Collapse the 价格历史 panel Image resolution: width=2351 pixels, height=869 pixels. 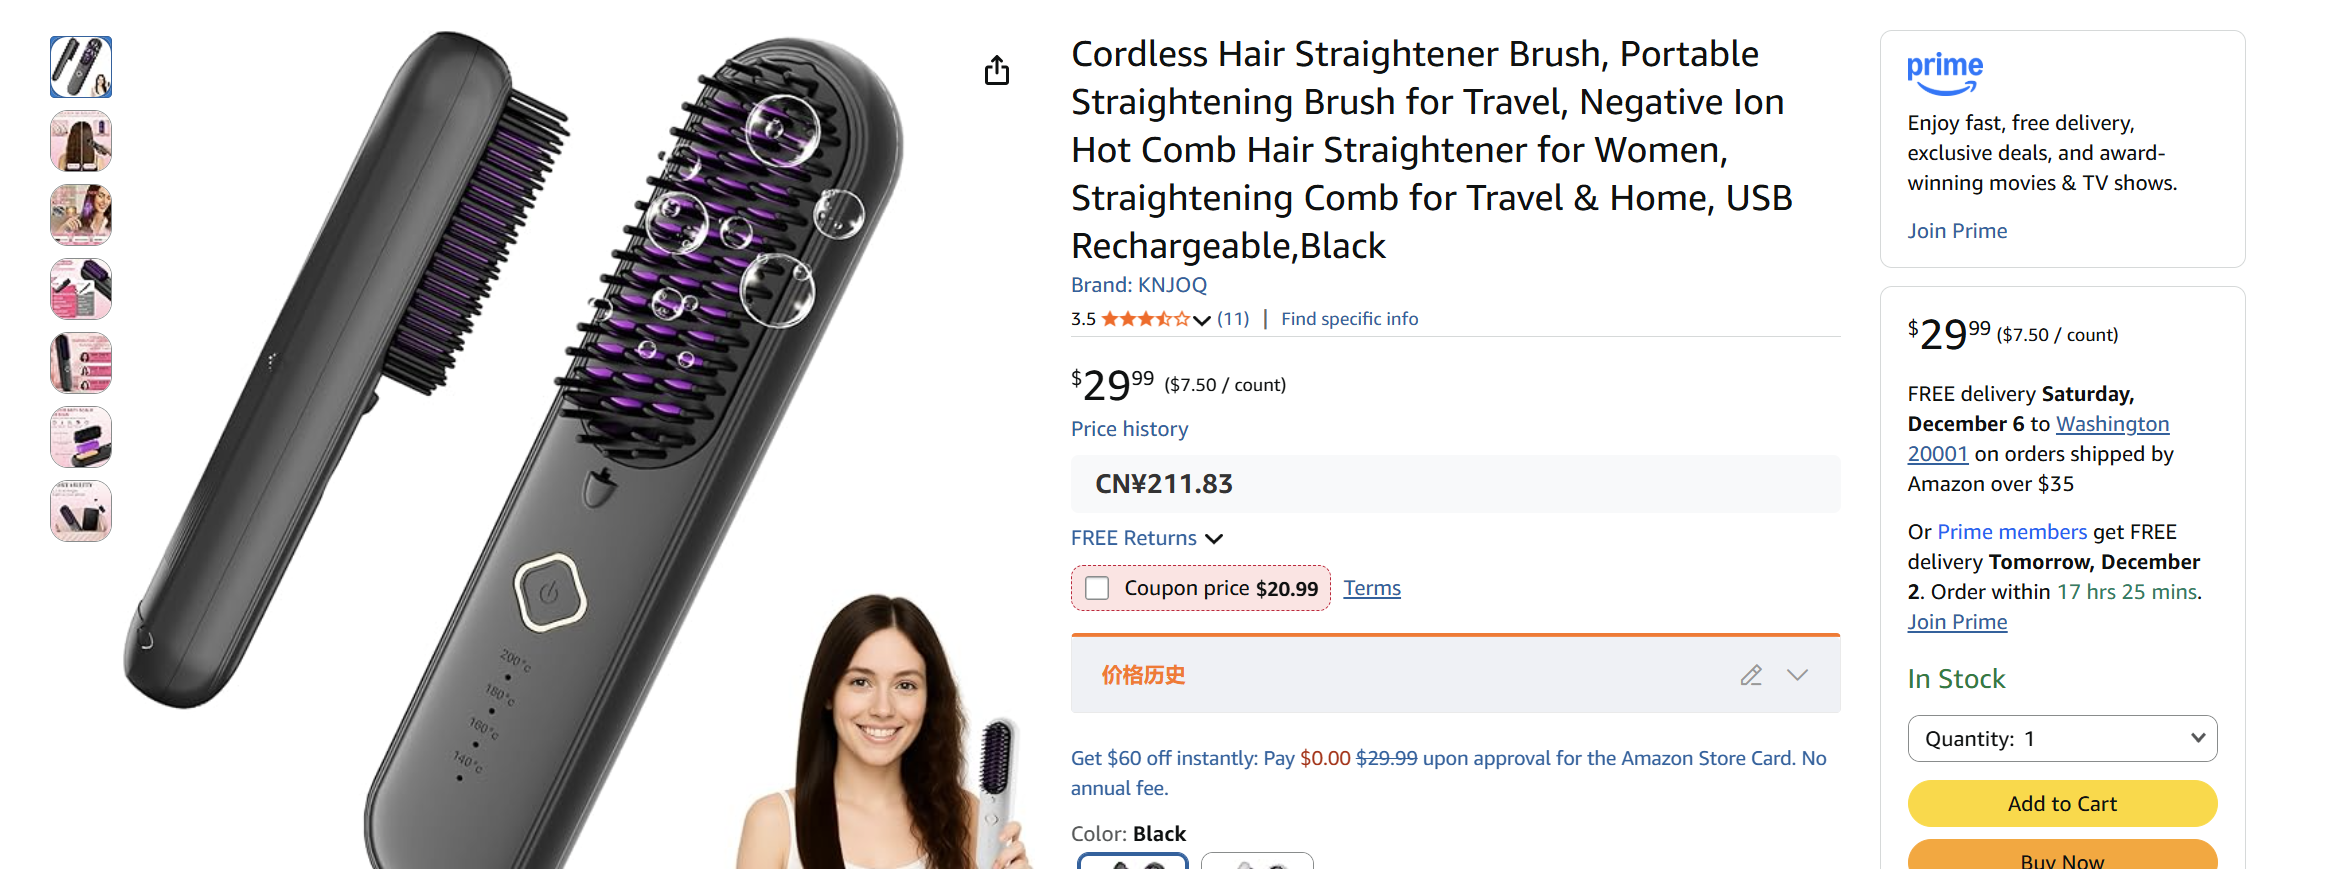coord(1798,675)
